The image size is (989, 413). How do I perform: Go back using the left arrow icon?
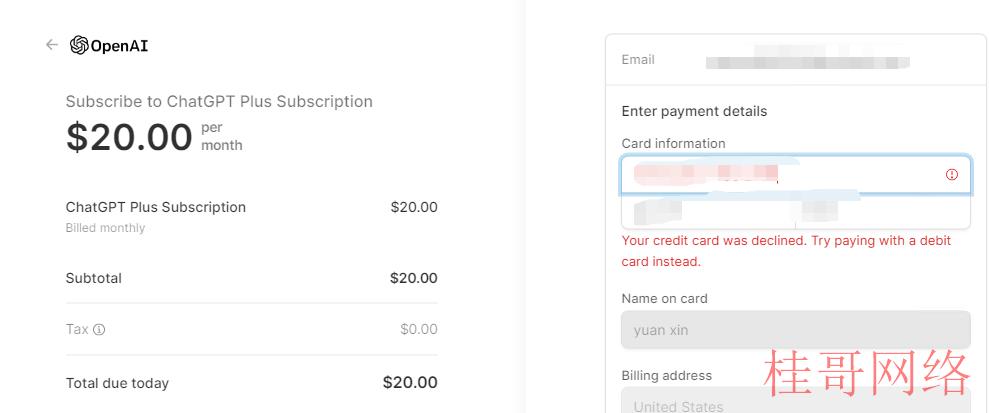point(52,45)
